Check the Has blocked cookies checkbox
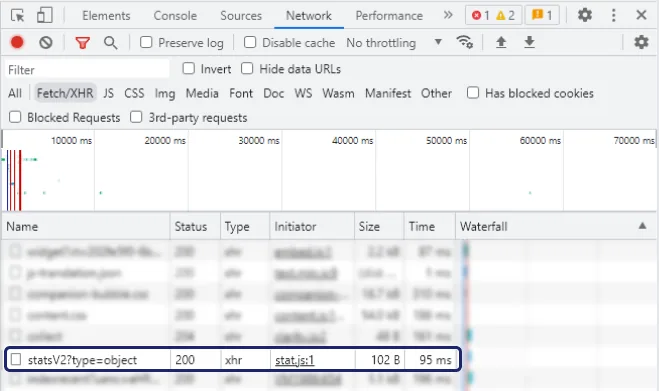 pos(473,92)
